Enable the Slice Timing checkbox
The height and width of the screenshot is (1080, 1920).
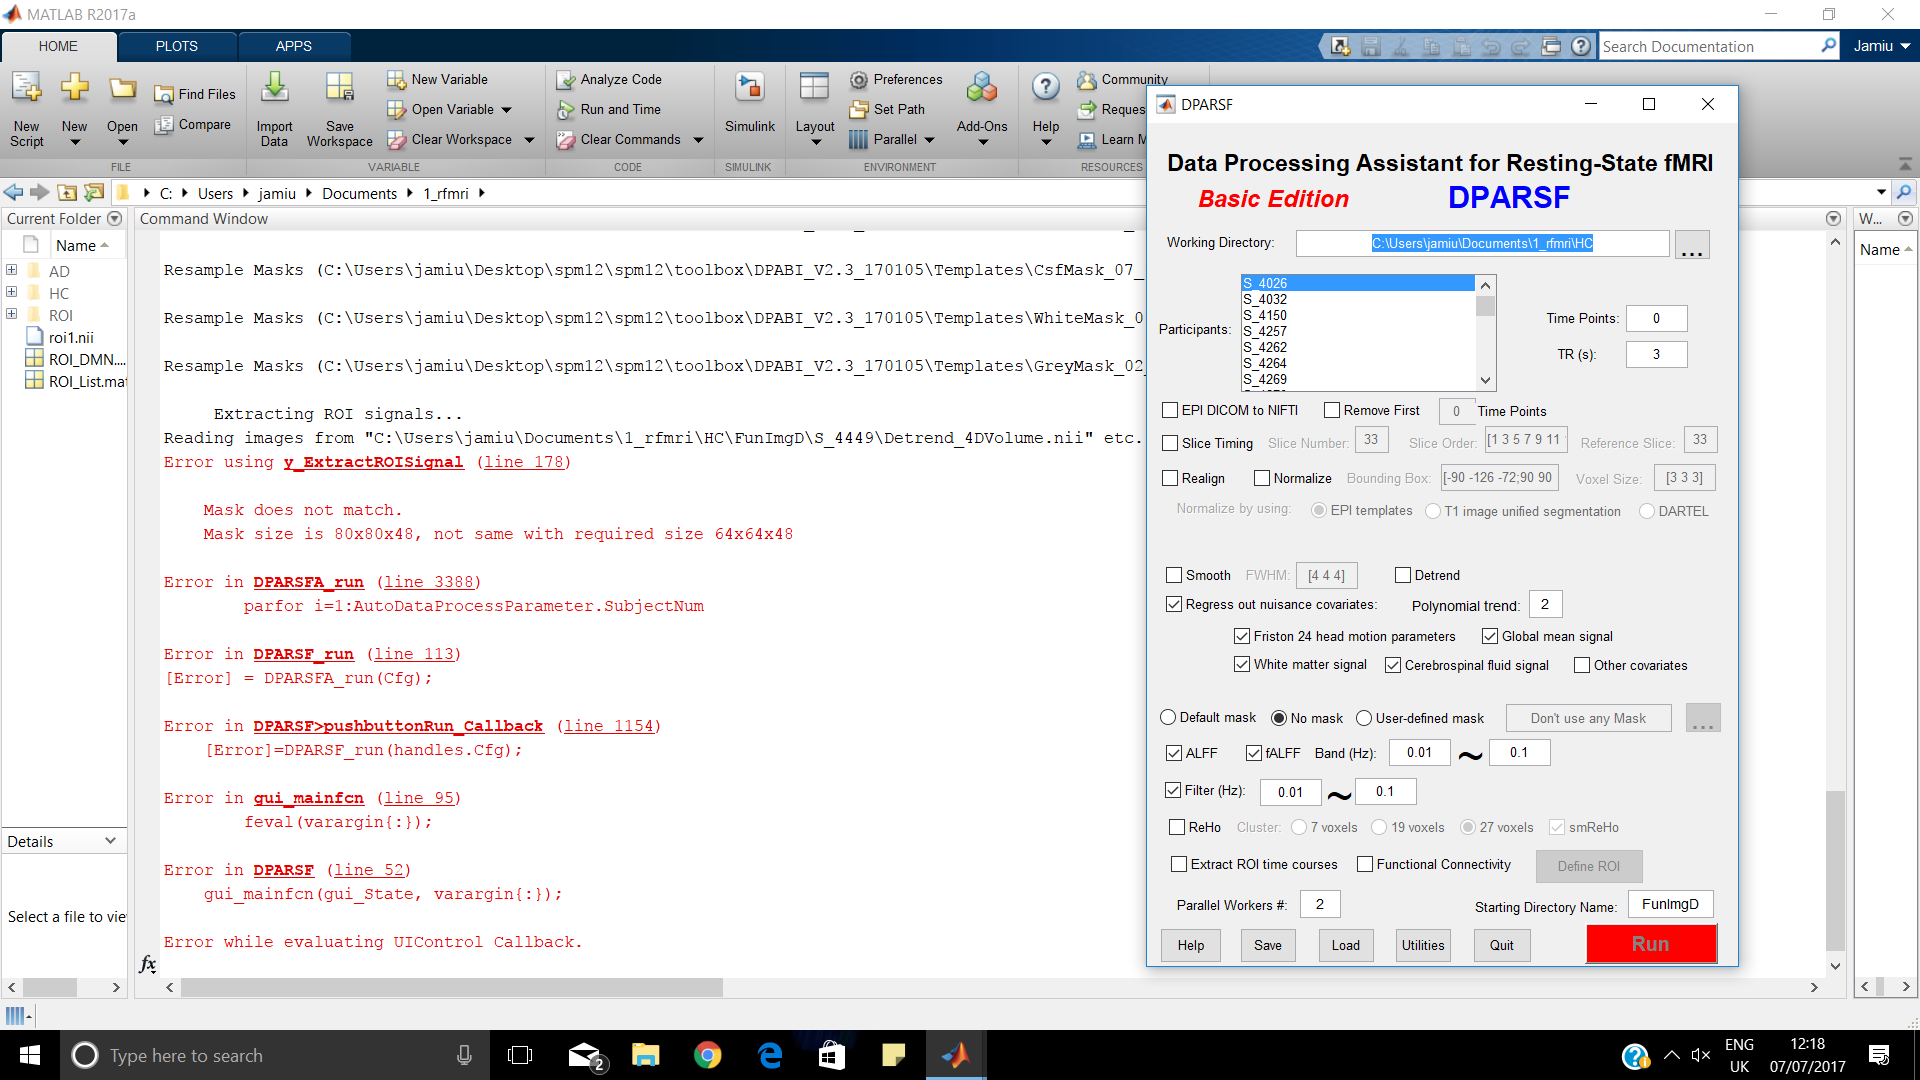pyautogui.click(x=1170, y=443)
